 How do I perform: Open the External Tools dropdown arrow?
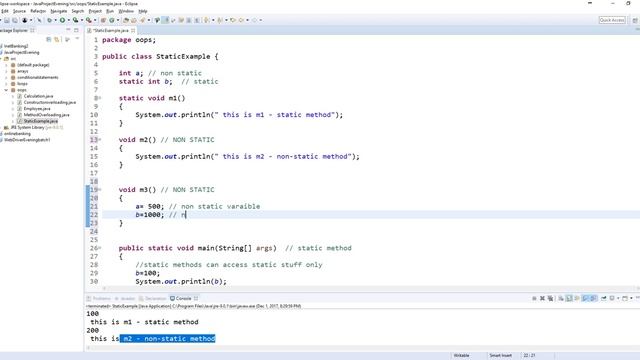tap(95, 20)
